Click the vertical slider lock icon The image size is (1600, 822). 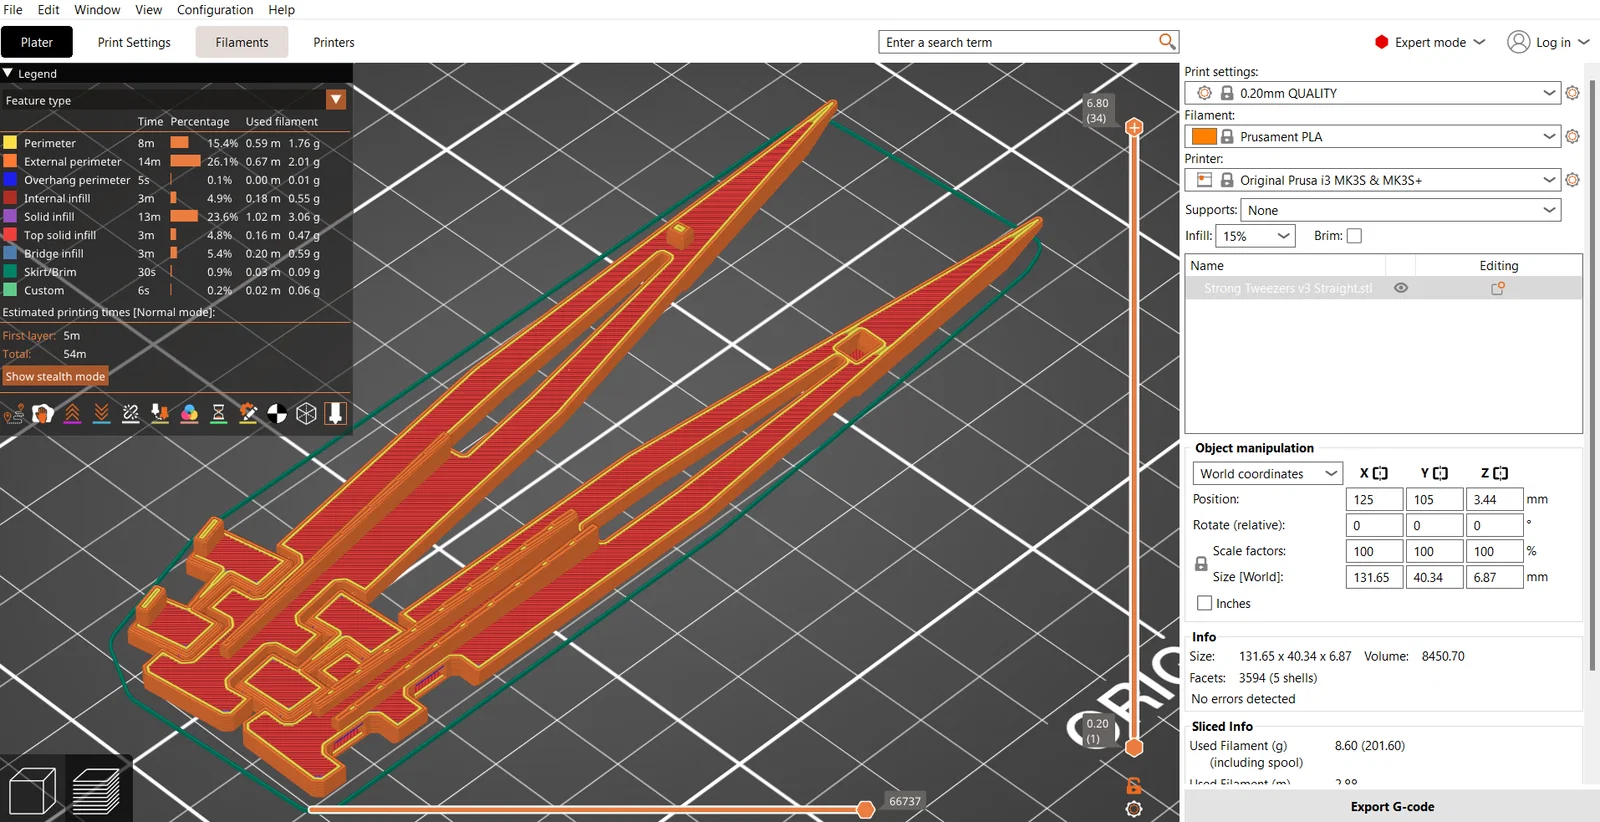click(x=1134, y=786)
